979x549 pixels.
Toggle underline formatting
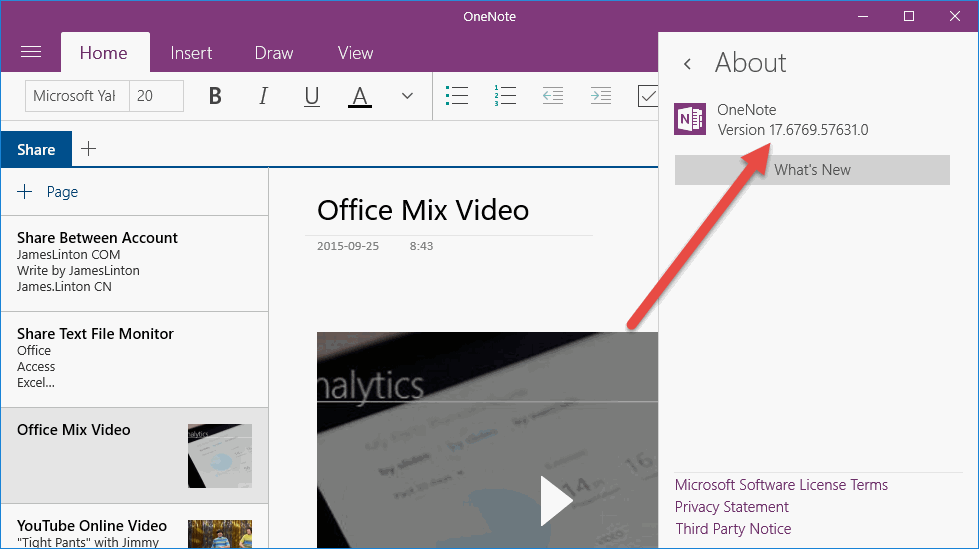(312, 96)
